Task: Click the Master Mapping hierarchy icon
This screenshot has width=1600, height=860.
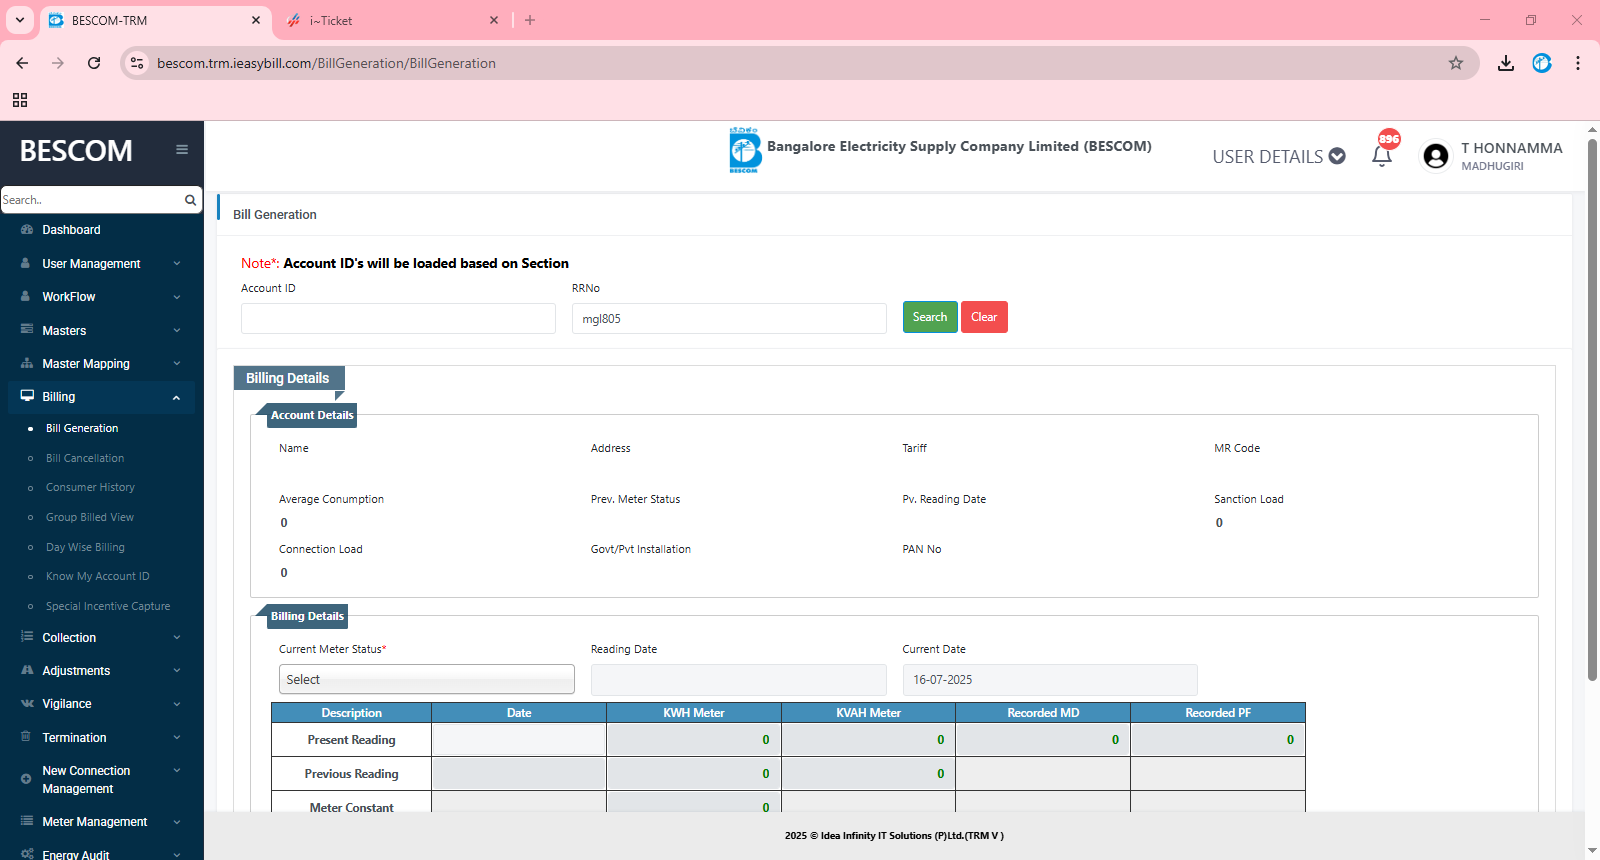Action: (27, 363)
